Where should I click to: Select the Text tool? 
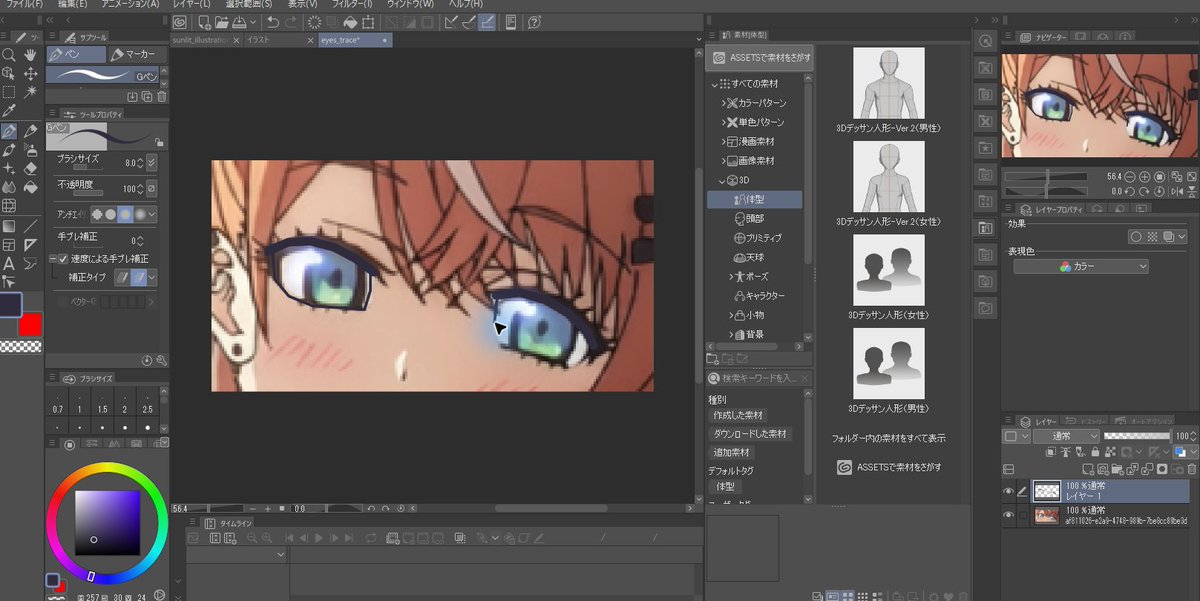pos(8,264)
